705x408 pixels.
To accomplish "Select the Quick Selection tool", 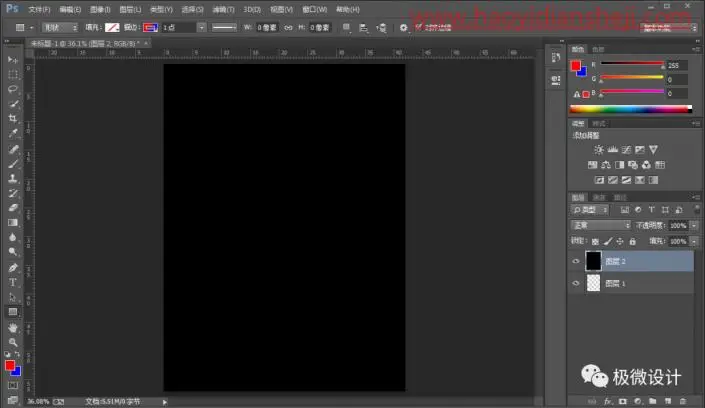I will [13, 104].
